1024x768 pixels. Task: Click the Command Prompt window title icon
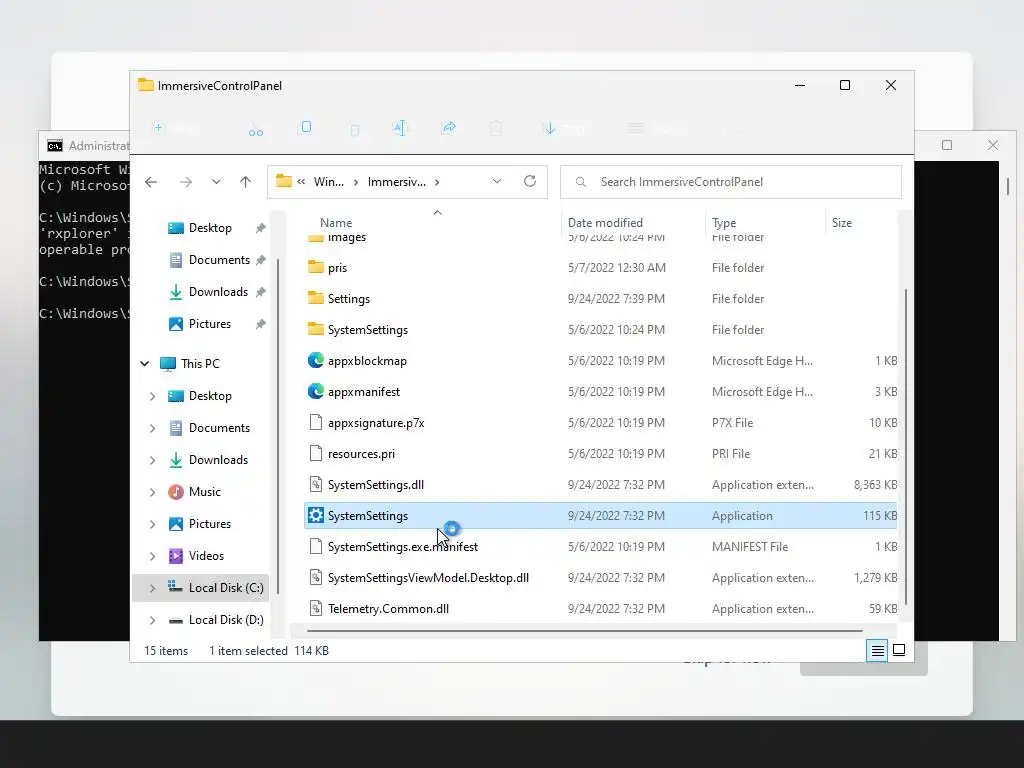(x=55, y=146)
